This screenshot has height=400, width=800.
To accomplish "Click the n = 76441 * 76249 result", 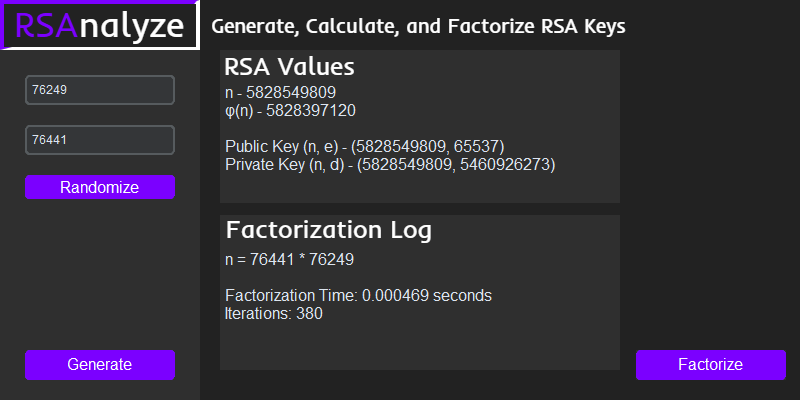I will tap(289, 259).
